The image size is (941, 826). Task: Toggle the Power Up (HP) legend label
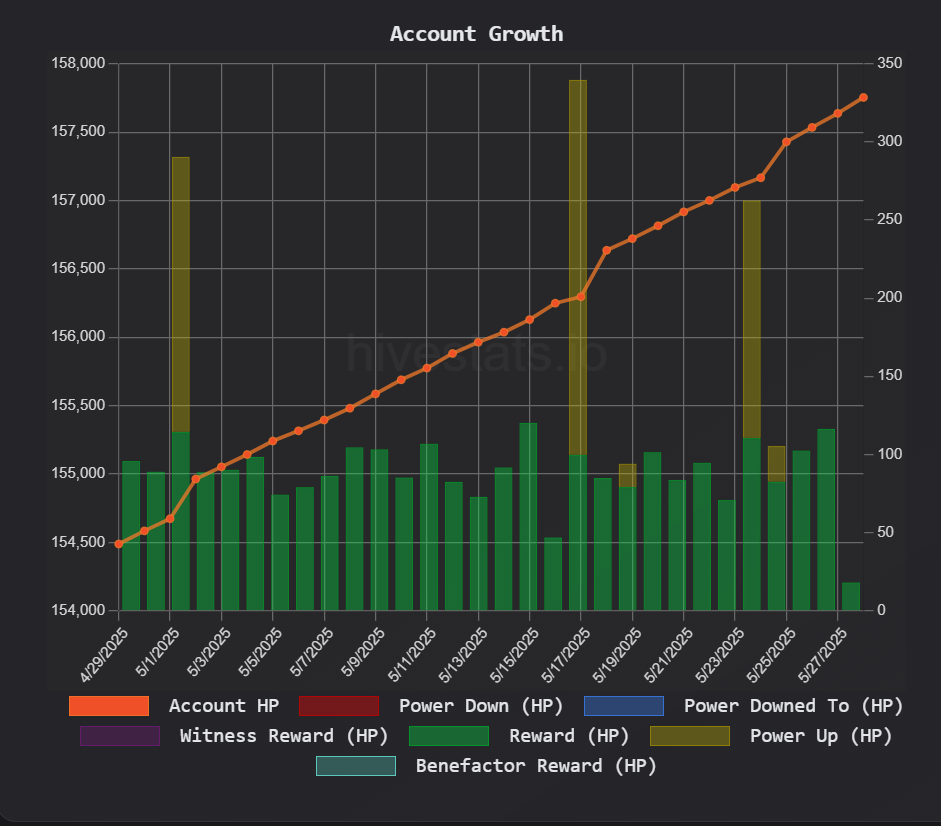point(821,736)
